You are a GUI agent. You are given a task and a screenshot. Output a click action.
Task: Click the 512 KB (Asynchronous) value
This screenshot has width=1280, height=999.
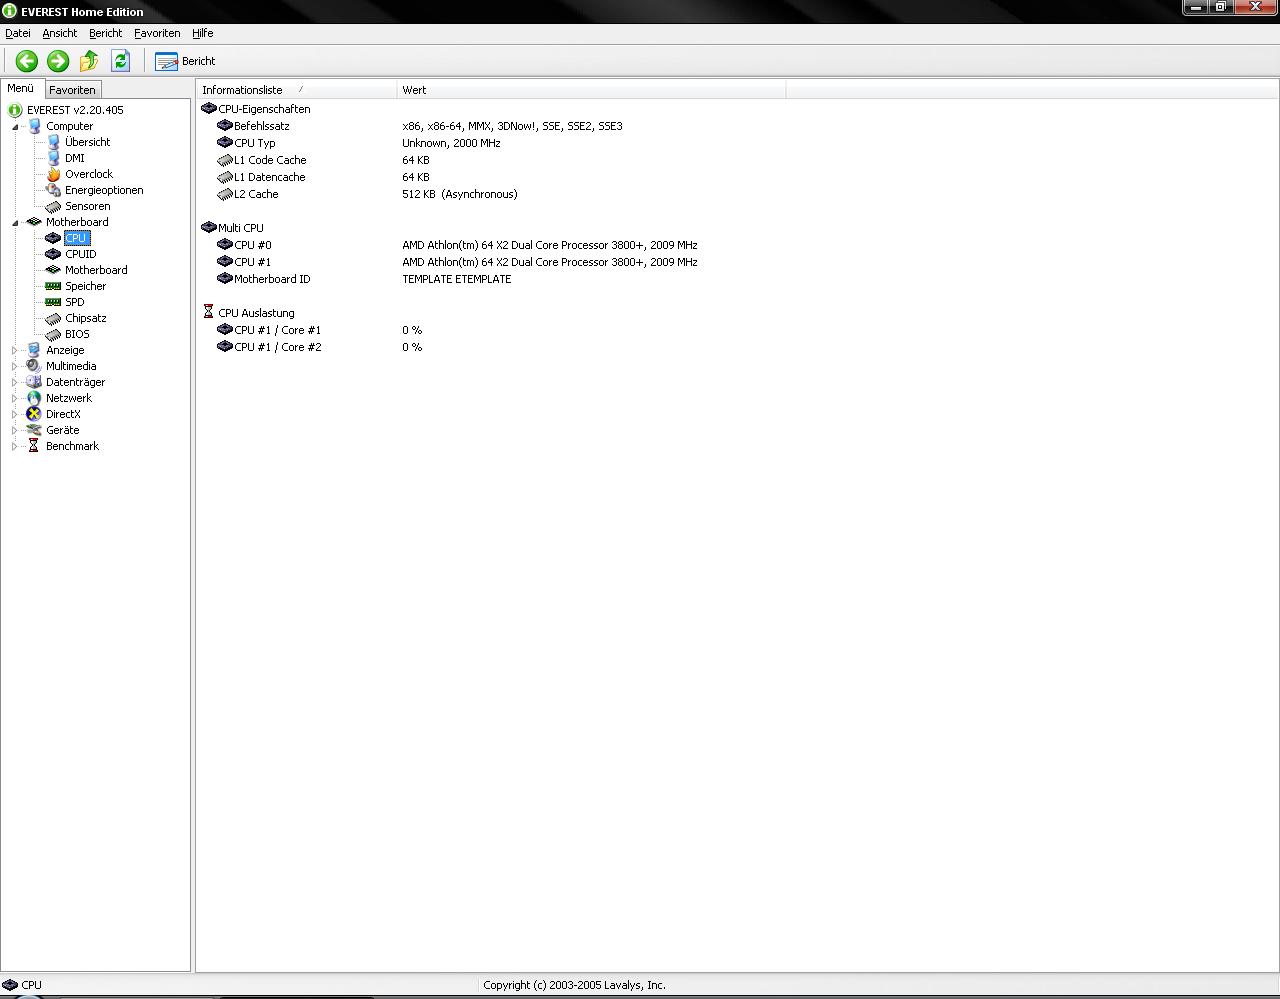[x=460, y=194]
